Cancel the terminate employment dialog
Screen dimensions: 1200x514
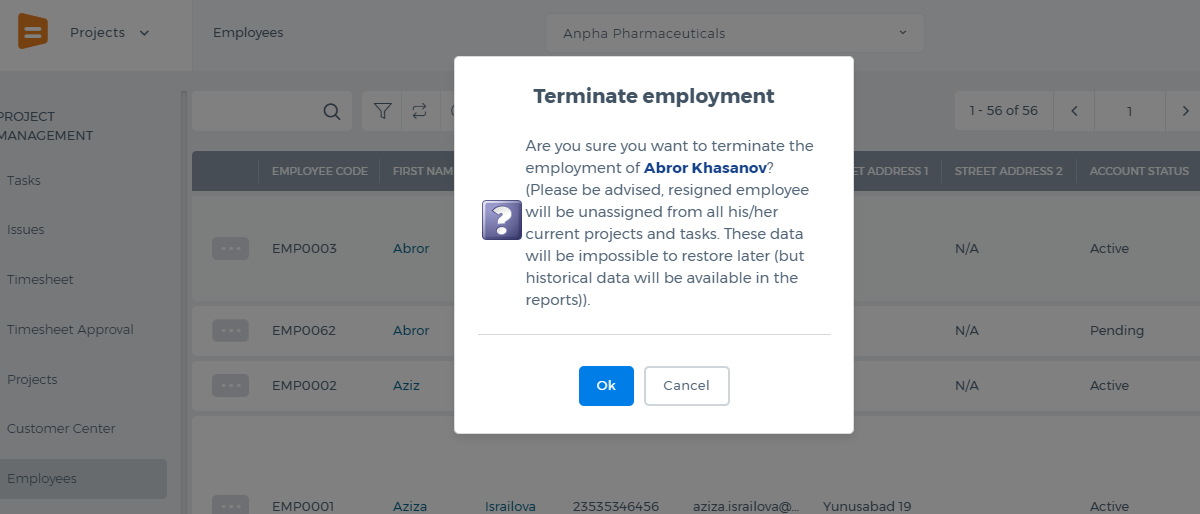point(686,386)
